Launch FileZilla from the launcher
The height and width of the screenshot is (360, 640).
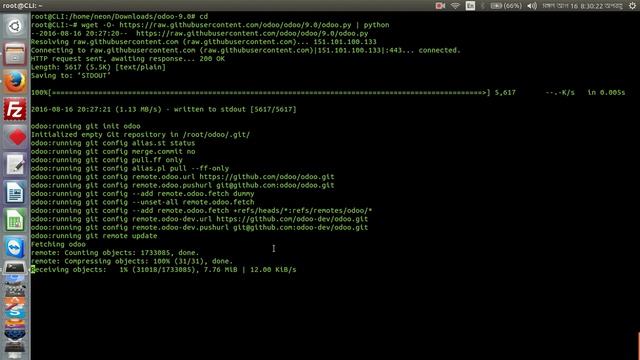(15, 109)
